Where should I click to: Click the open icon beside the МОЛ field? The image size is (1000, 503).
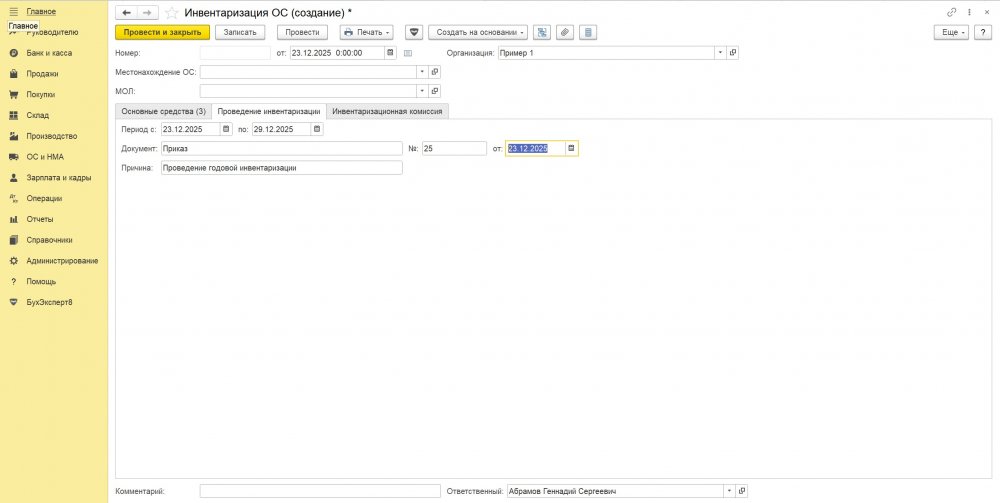434,91
